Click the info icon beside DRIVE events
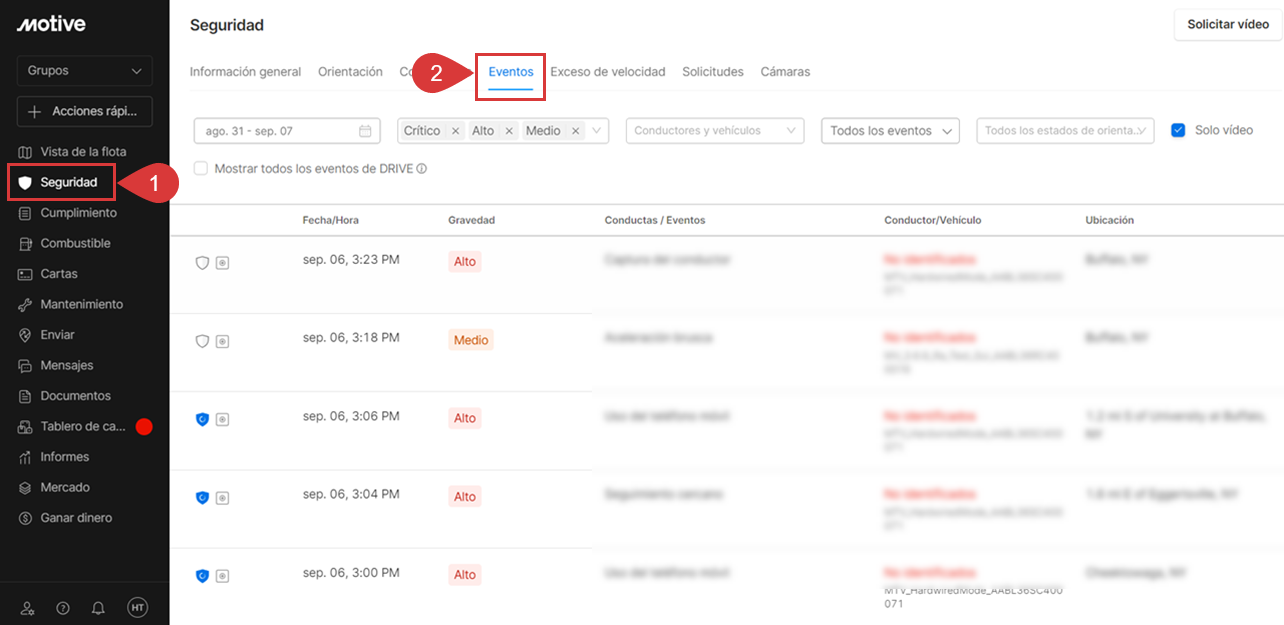The height and width of the screenshot is (625, 1284). [422, 169]
